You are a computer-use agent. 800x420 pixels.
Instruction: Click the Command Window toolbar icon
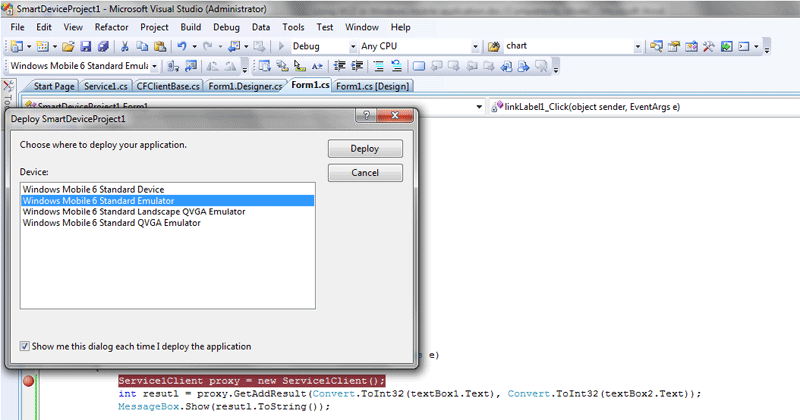point(744,46)
